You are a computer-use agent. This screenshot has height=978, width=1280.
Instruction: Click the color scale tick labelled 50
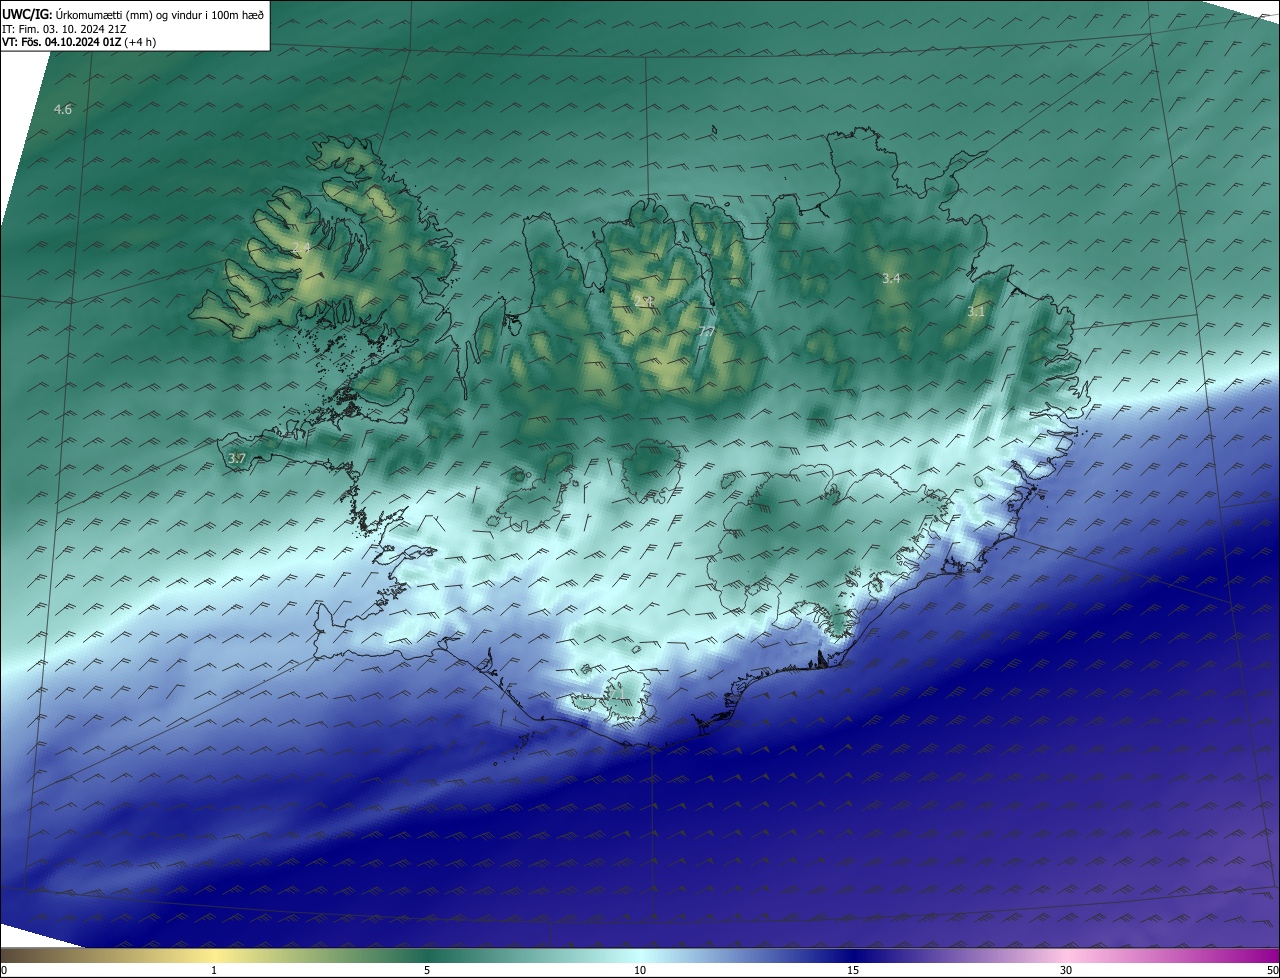pyautogui.click(x=1272, y=970)
